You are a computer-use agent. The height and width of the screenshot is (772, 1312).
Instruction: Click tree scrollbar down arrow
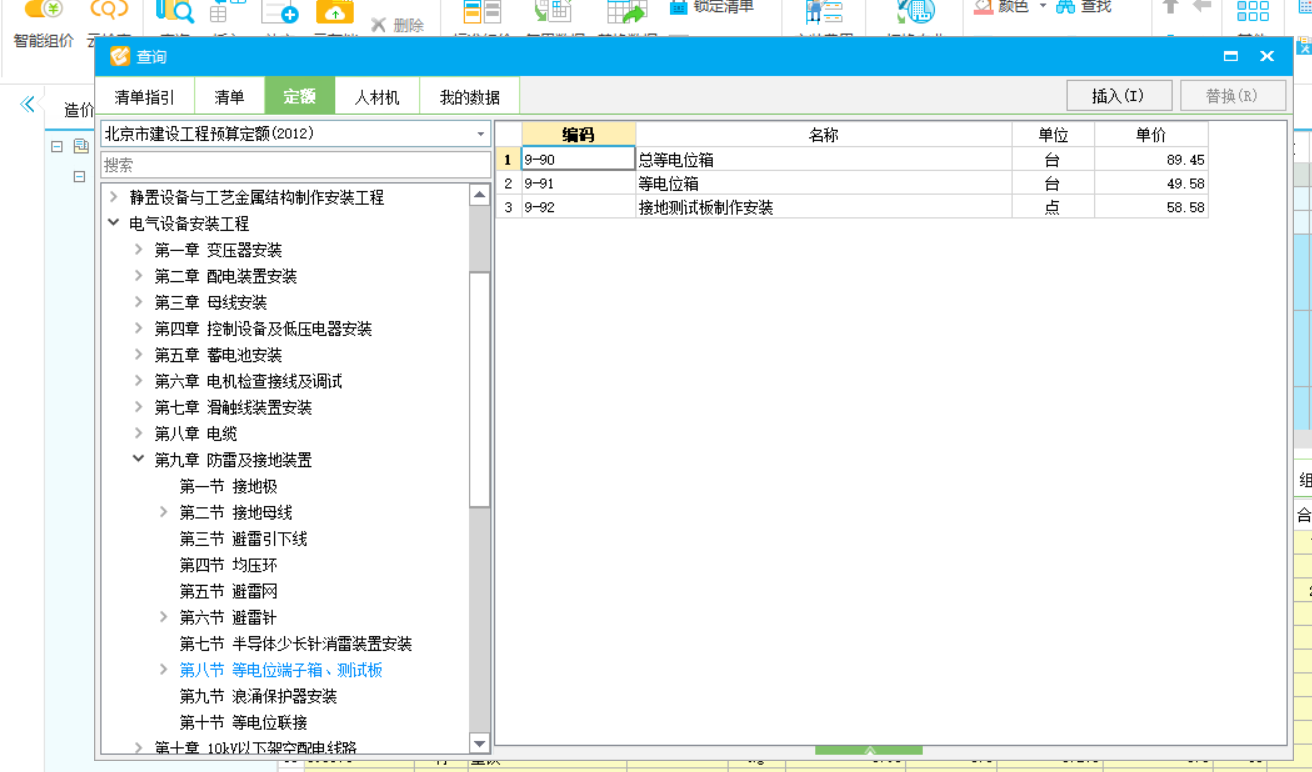[x=480, y=743]
